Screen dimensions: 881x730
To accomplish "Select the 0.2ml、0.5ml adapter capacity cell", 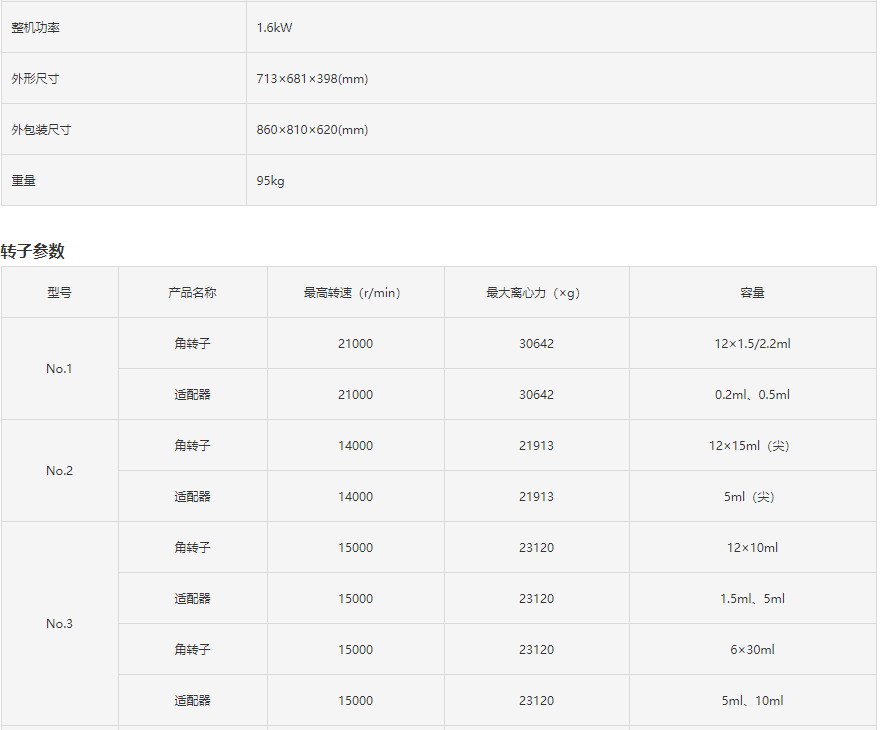I will [x=752, y=395].
